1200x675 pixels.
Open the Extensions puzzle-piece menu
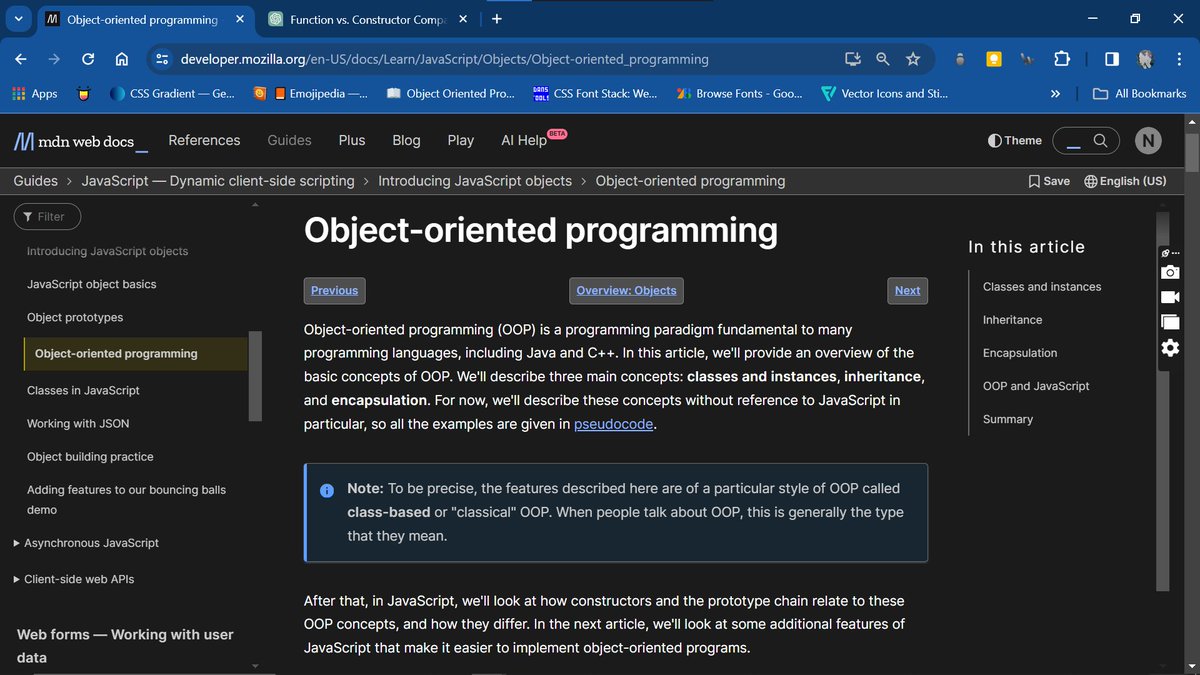click(1062, 59)
